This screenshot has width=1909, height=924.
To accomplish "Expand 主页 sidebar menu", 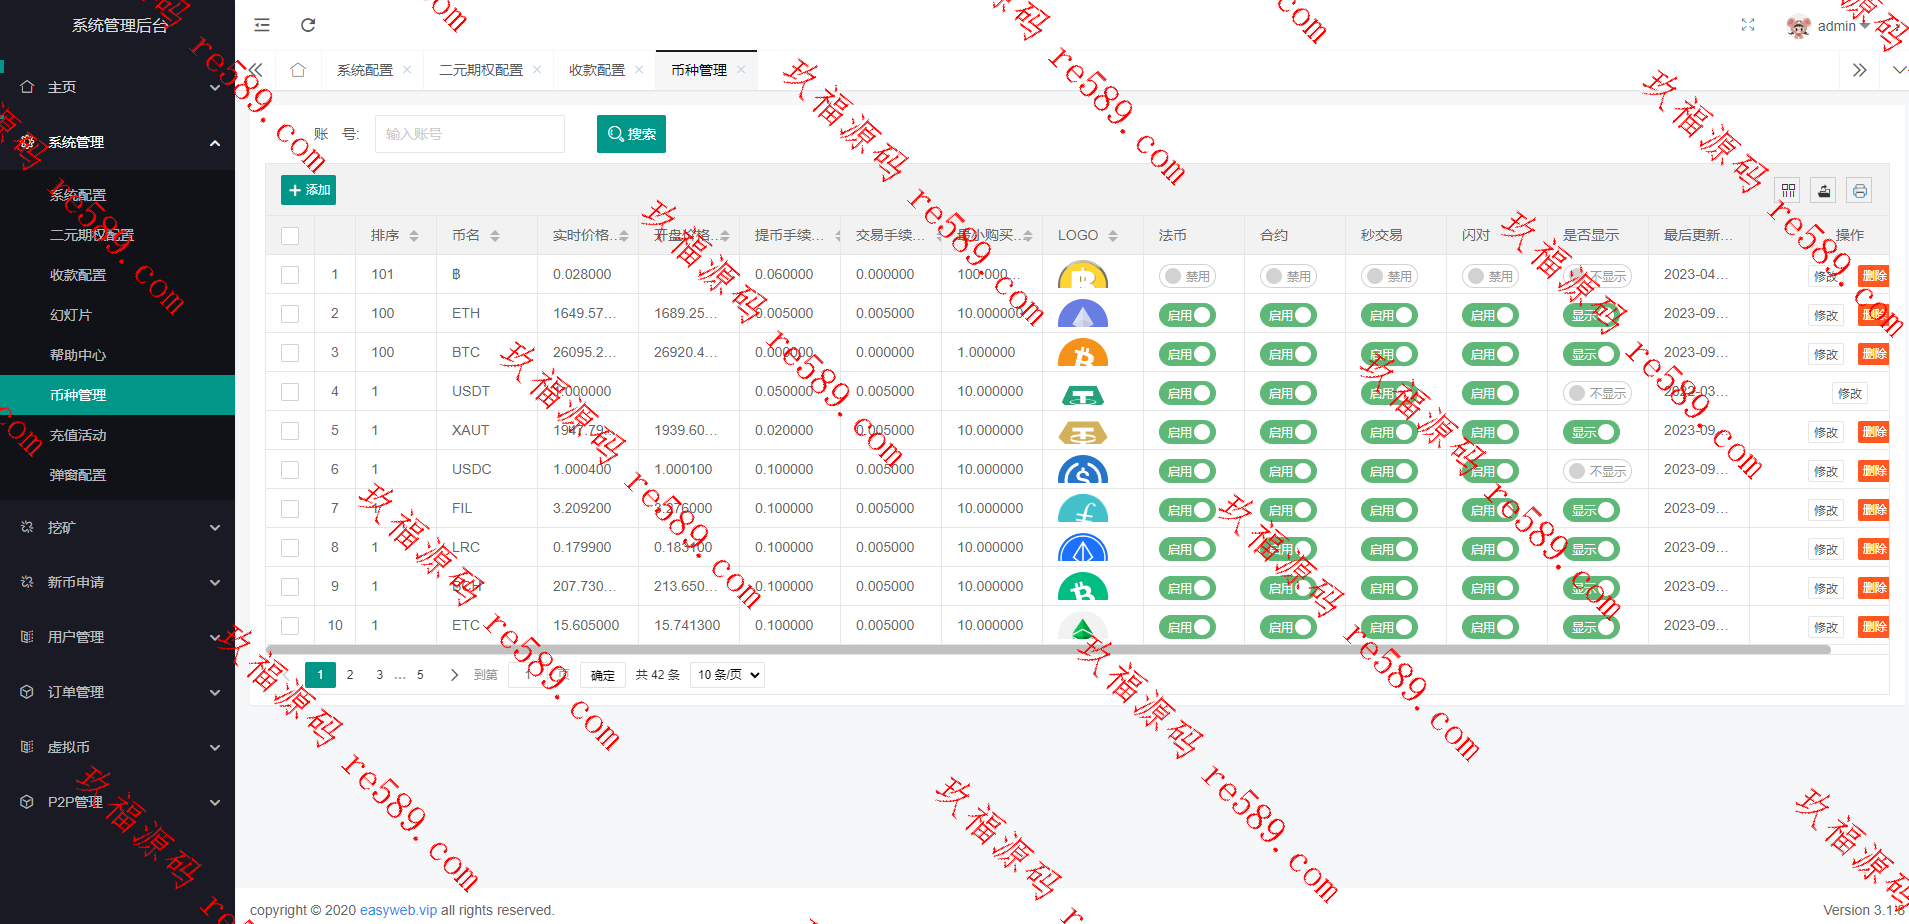I will [x=117, y=87].
